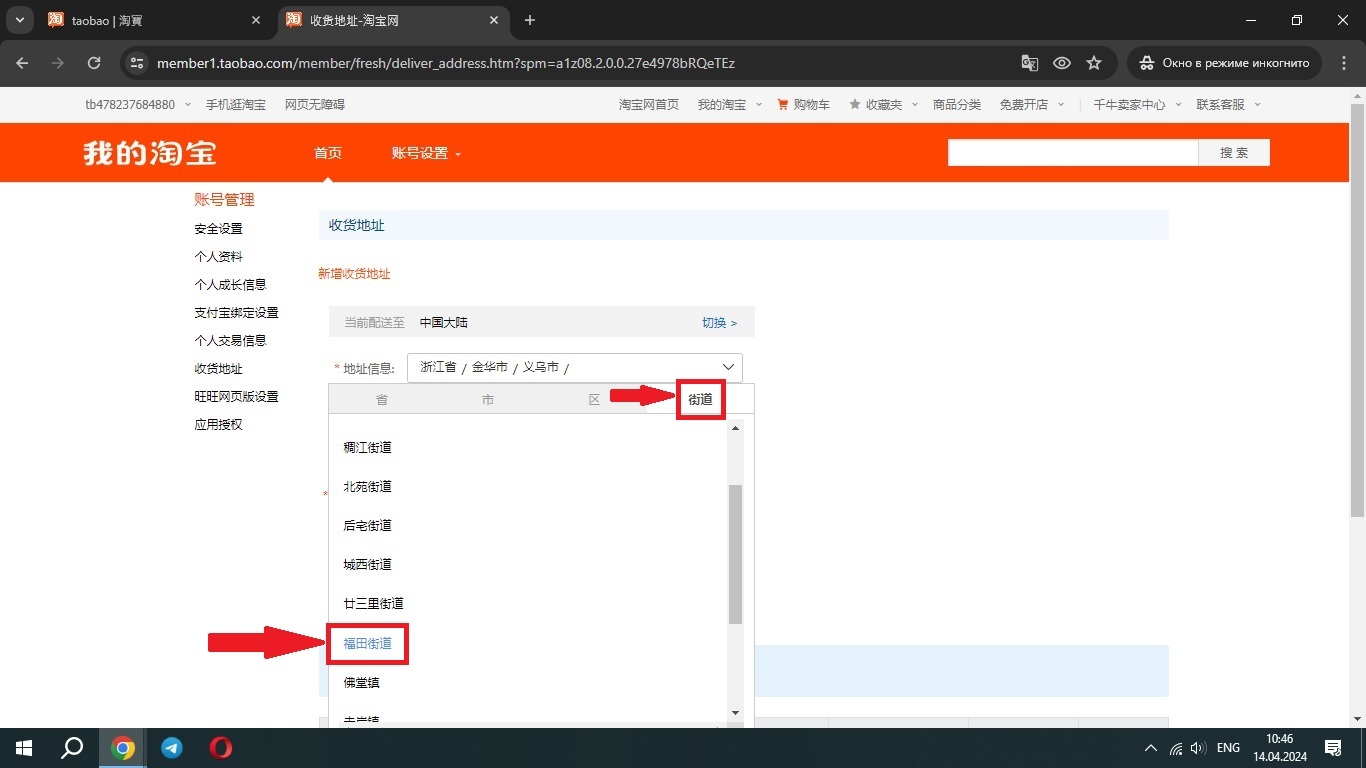Click the eye tracking protection icon

[x=1062, y=63]
